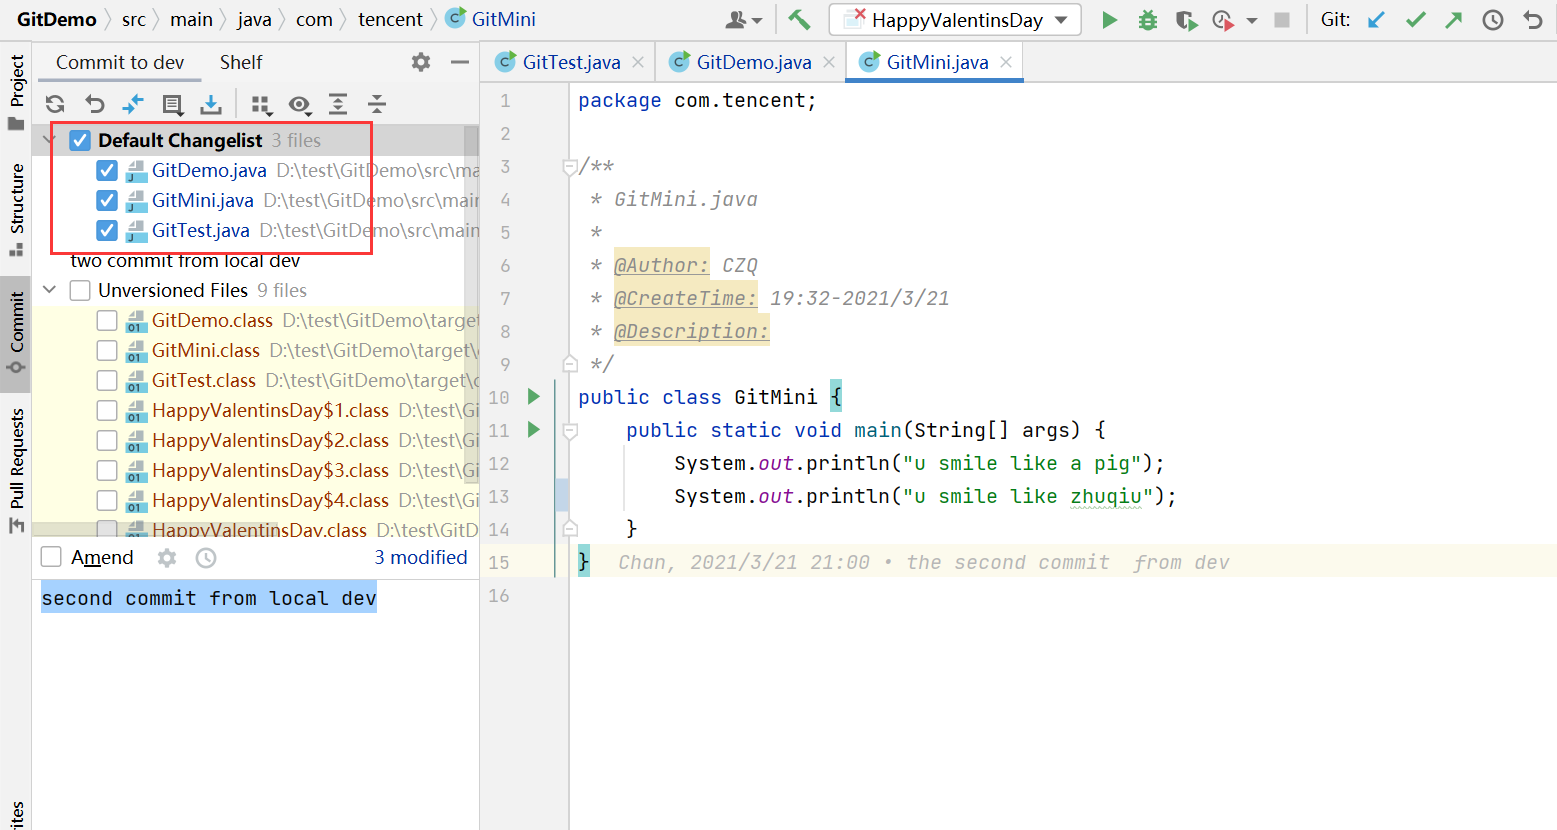The height and width of the screenshot is (830, 1557).
Task: Check the GitMini.class checkbox
Action: [107, 350]
